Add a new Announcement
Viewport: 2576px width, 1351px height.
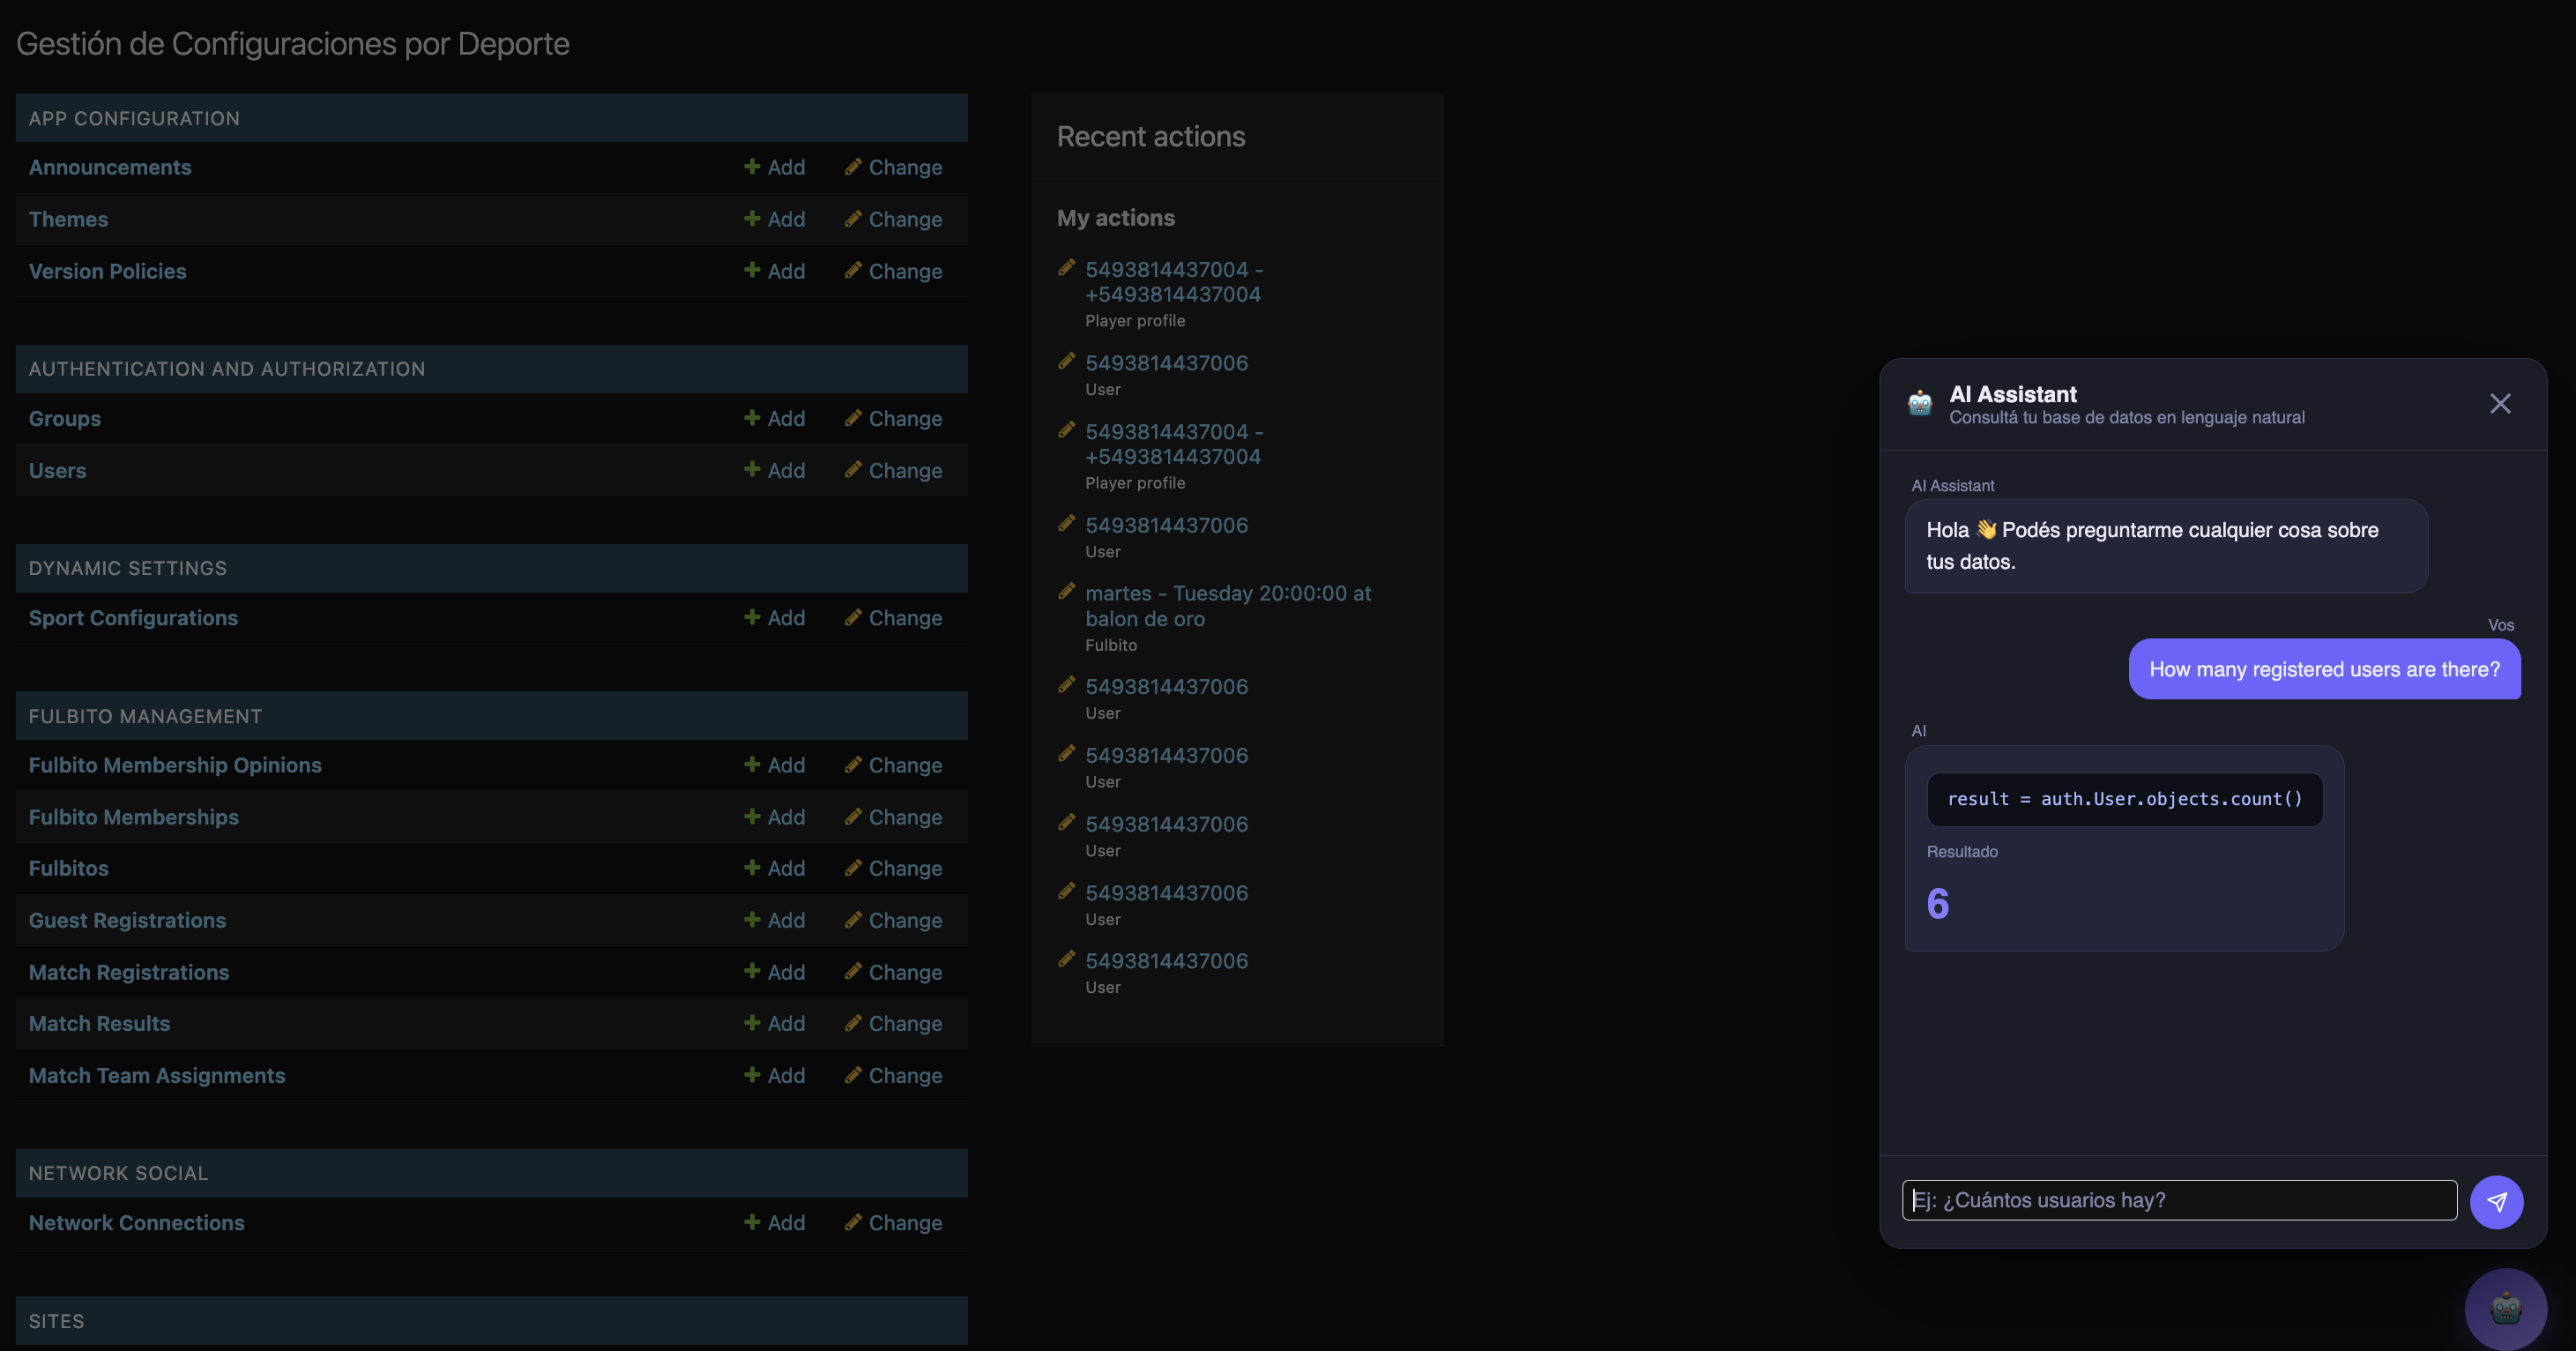775,167
